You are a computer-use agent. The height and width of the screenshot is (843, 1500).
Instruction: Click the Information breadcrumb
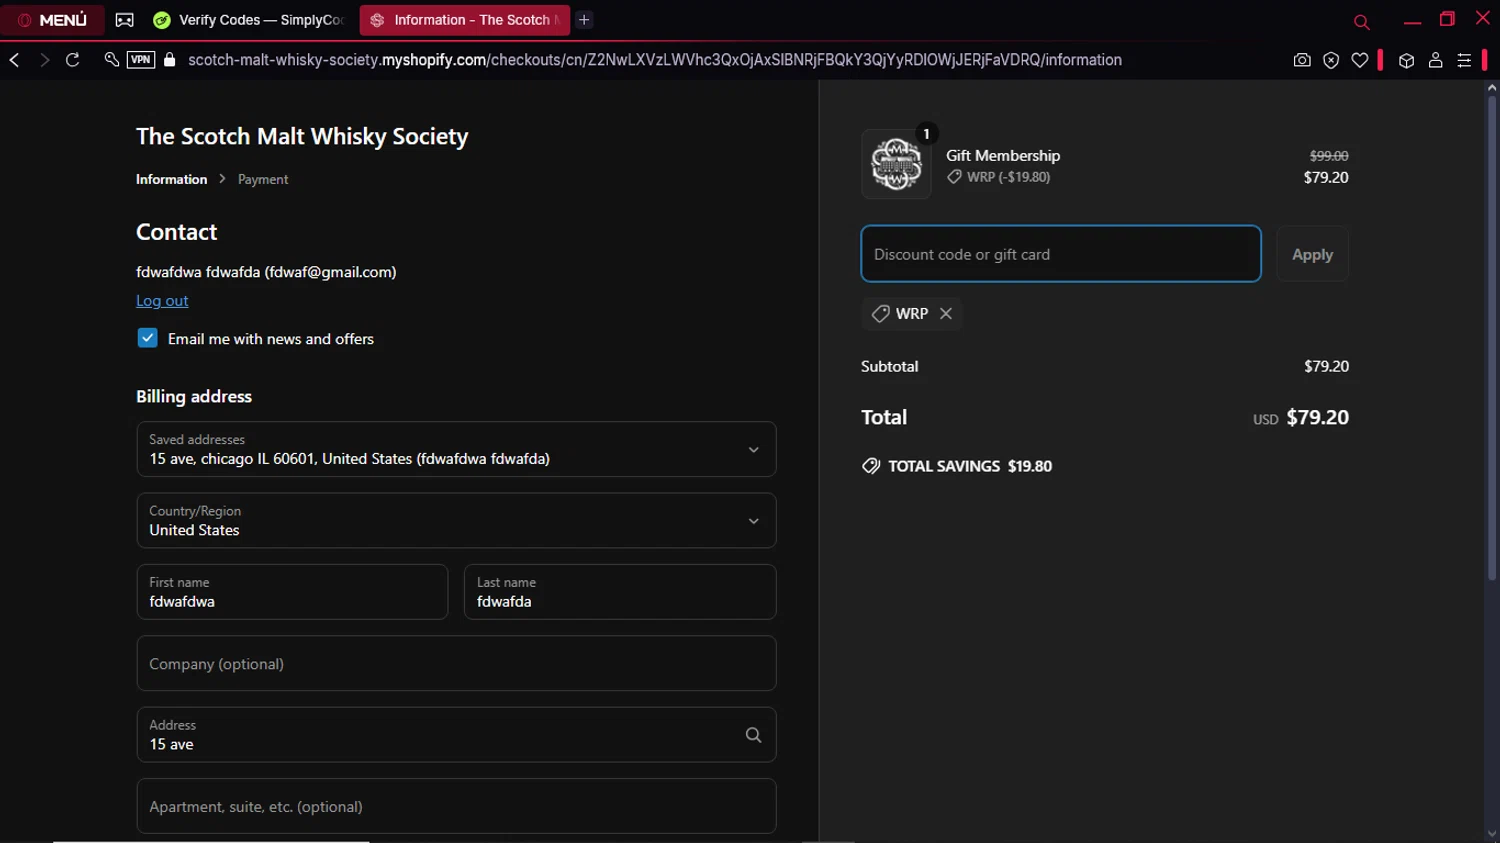click(x=171, y=179)
